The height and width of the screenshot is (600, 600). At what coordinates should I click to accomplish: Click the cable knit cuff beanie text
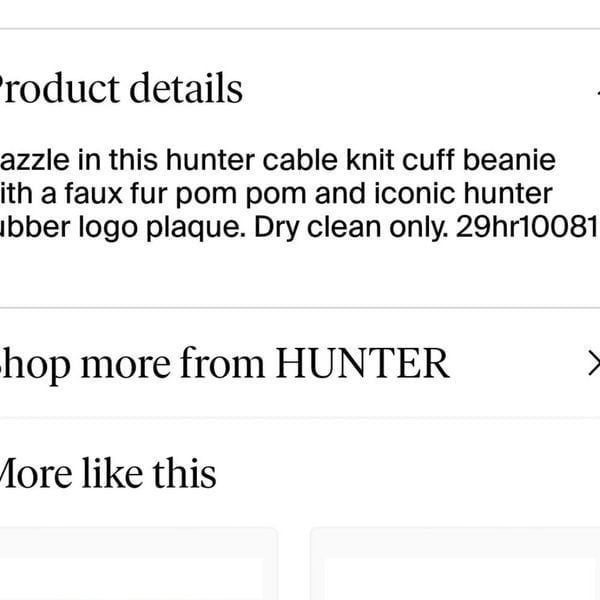(x=409, y=160)
